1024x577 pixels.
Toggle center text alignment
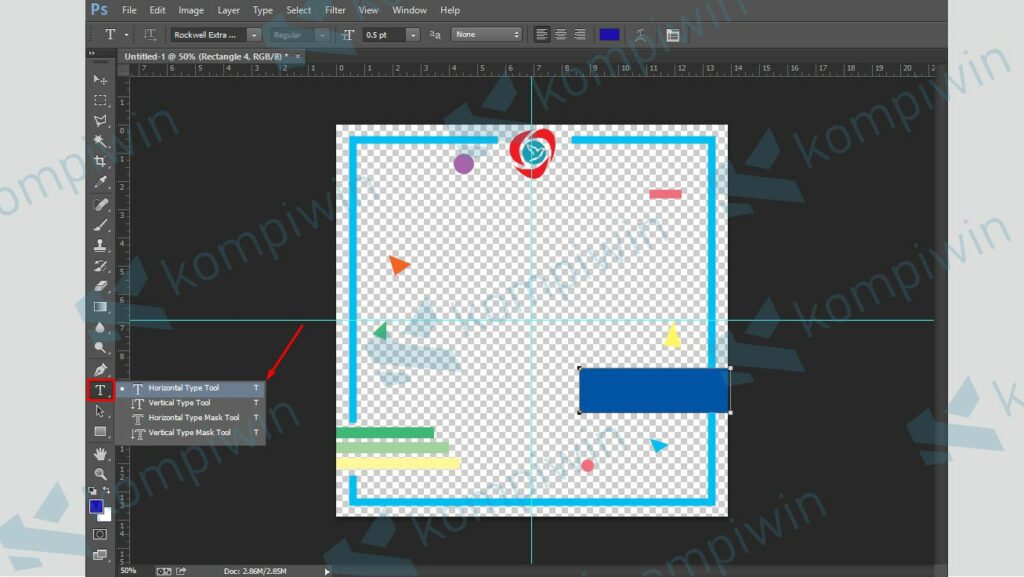[x=561, y=35]
